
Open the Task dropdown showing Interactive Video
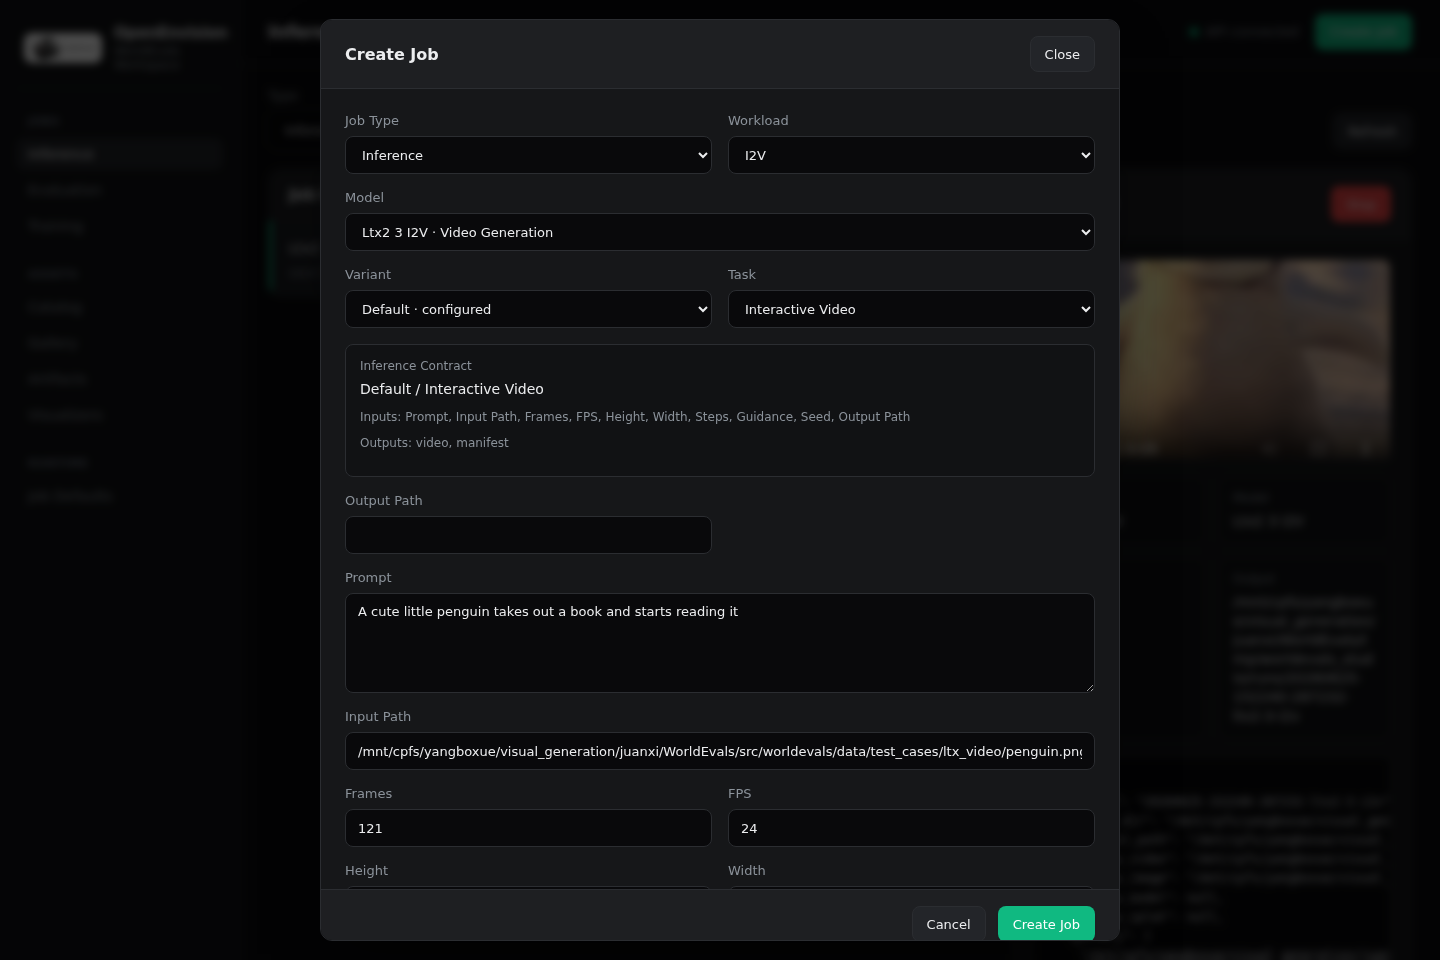[911, 309]
